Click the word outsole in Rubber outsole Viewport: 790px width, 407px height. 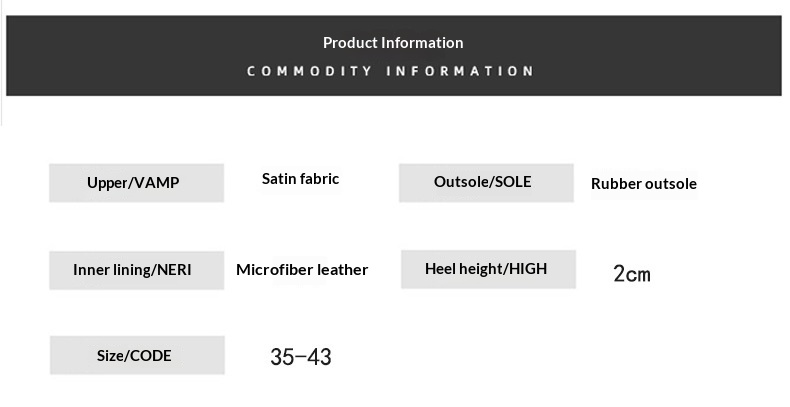coord(671,184)
